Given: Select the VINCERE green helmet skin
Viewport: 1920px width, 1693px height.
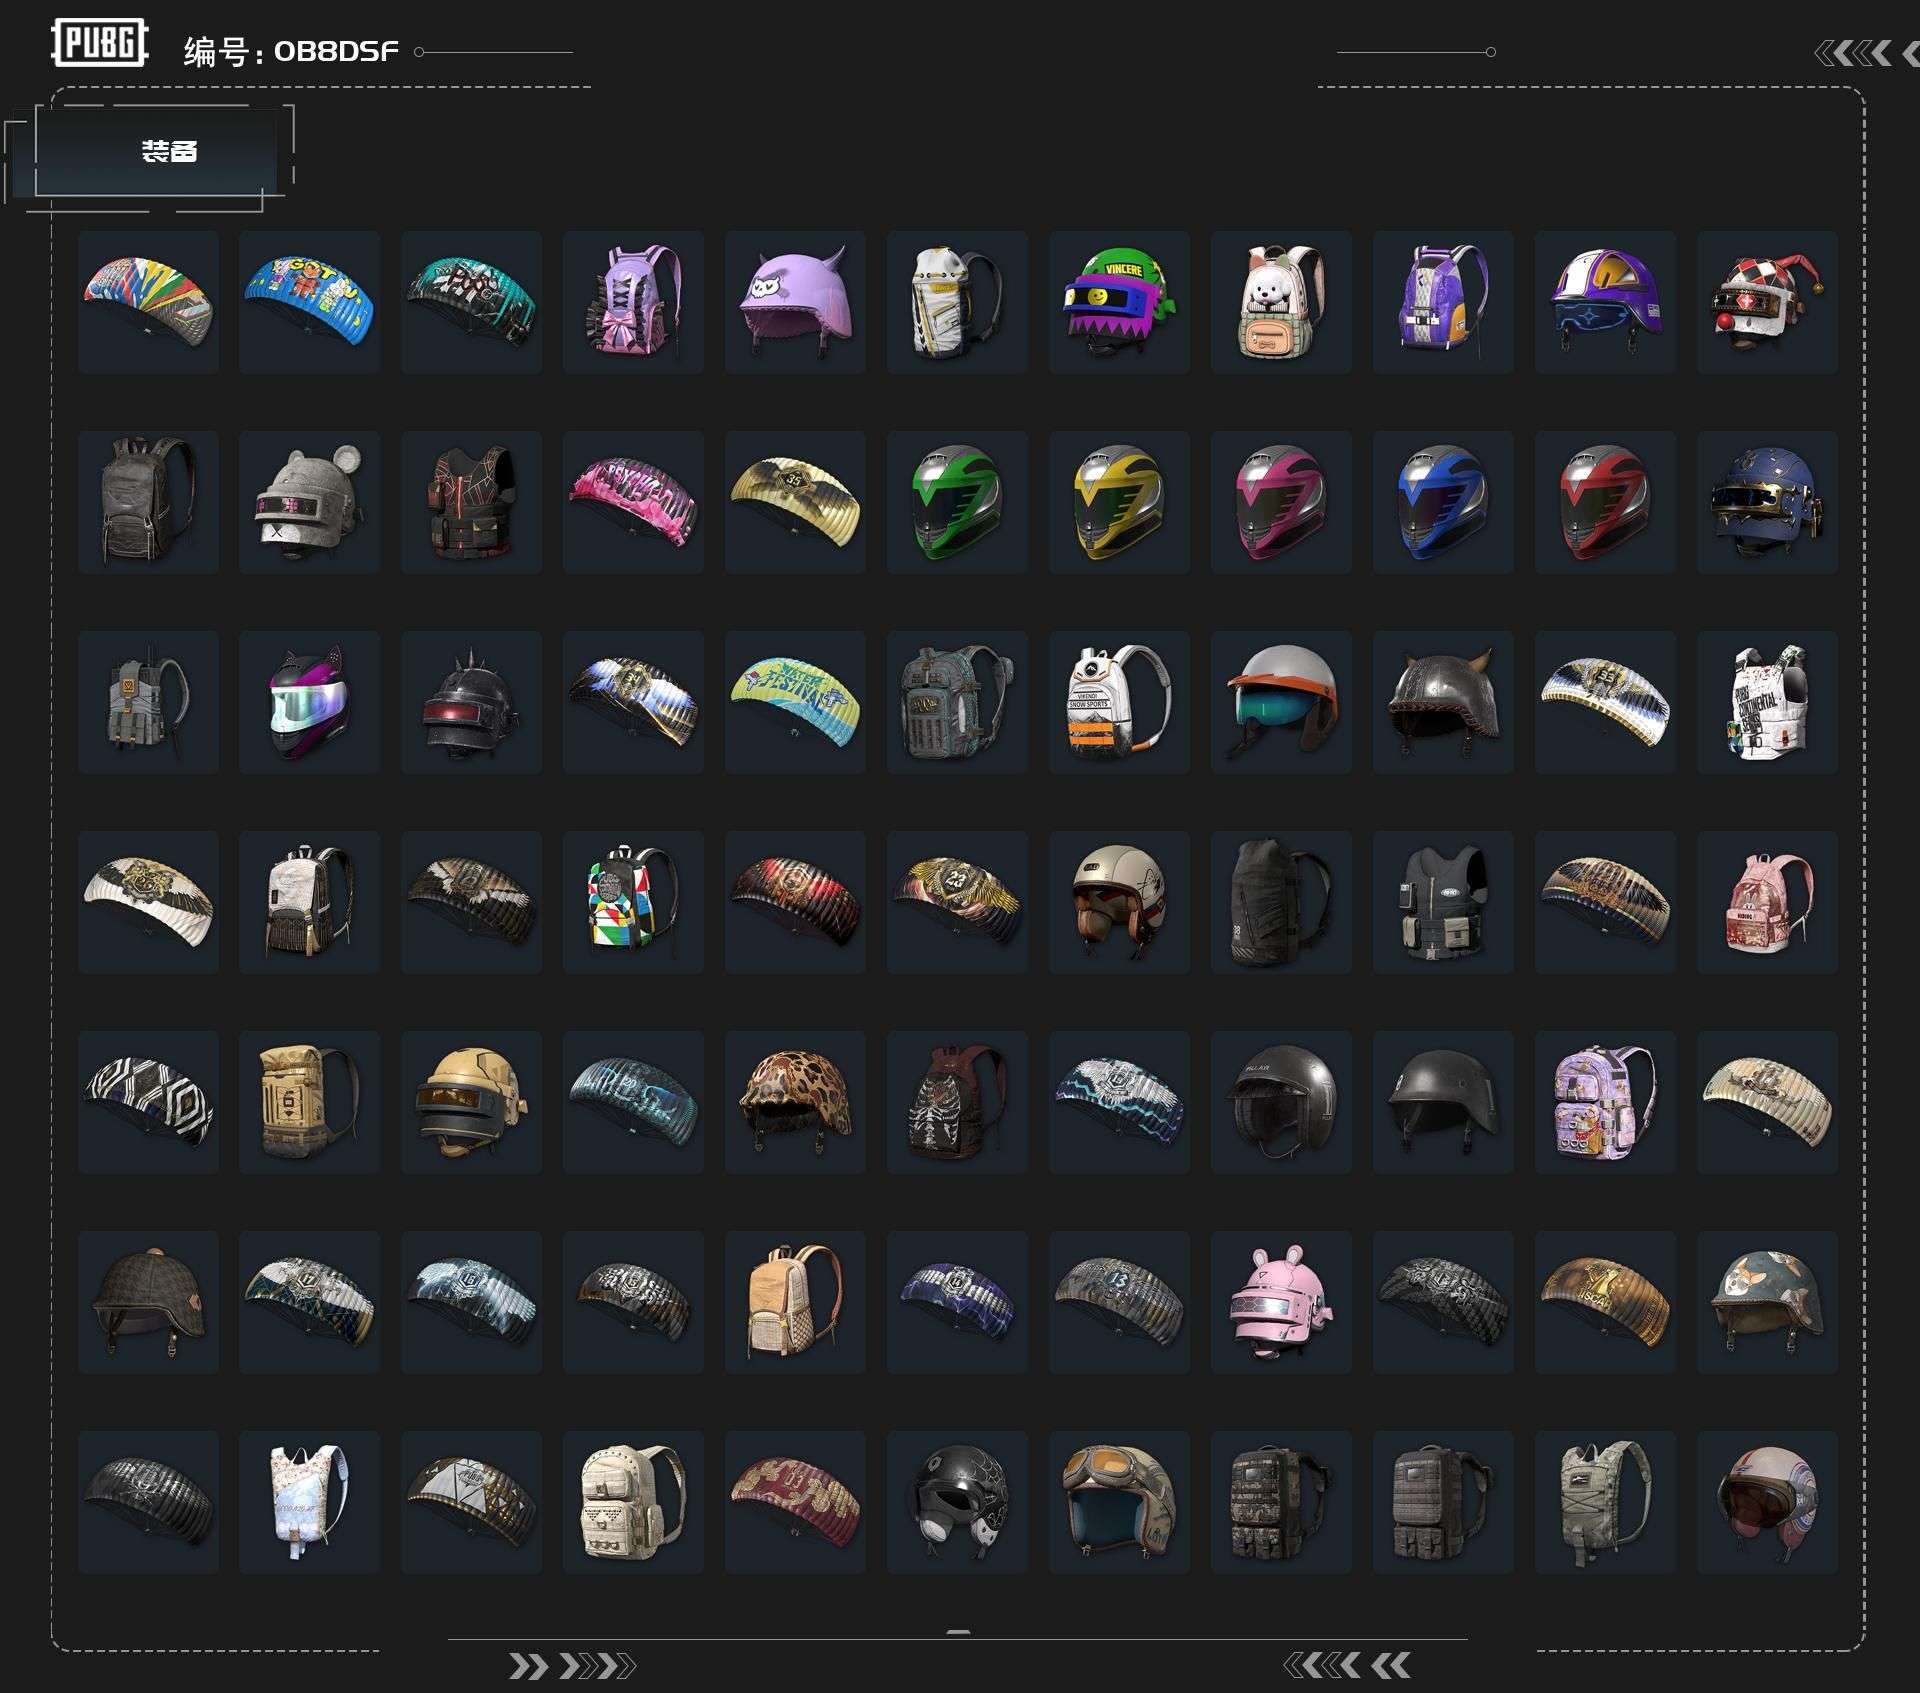Looking at the screenshot, I should point(1119,302).
